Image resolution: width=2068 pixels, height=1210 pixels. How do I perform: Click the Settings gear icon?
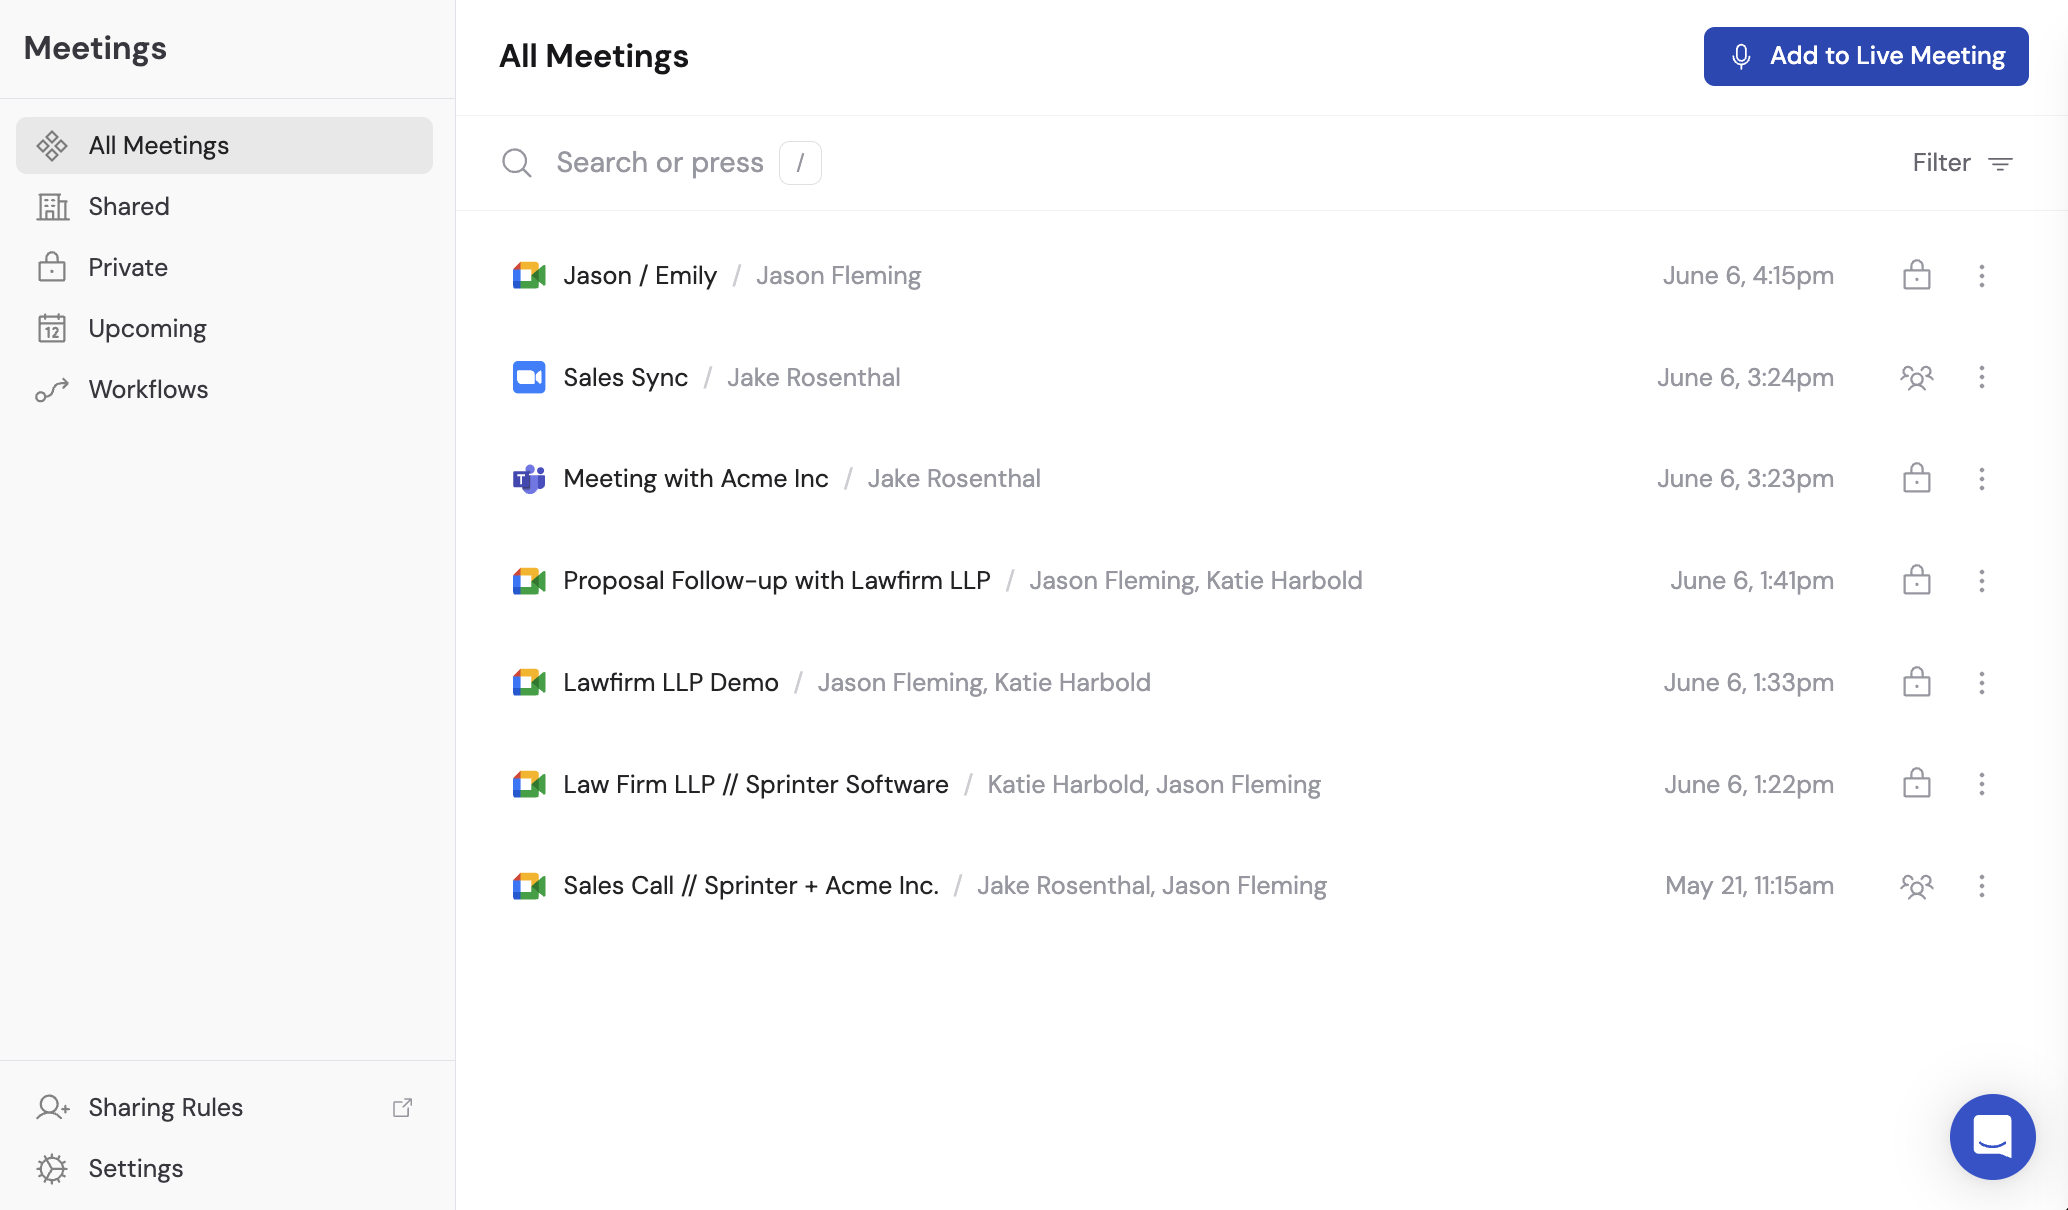click(x=51, y=1168)
